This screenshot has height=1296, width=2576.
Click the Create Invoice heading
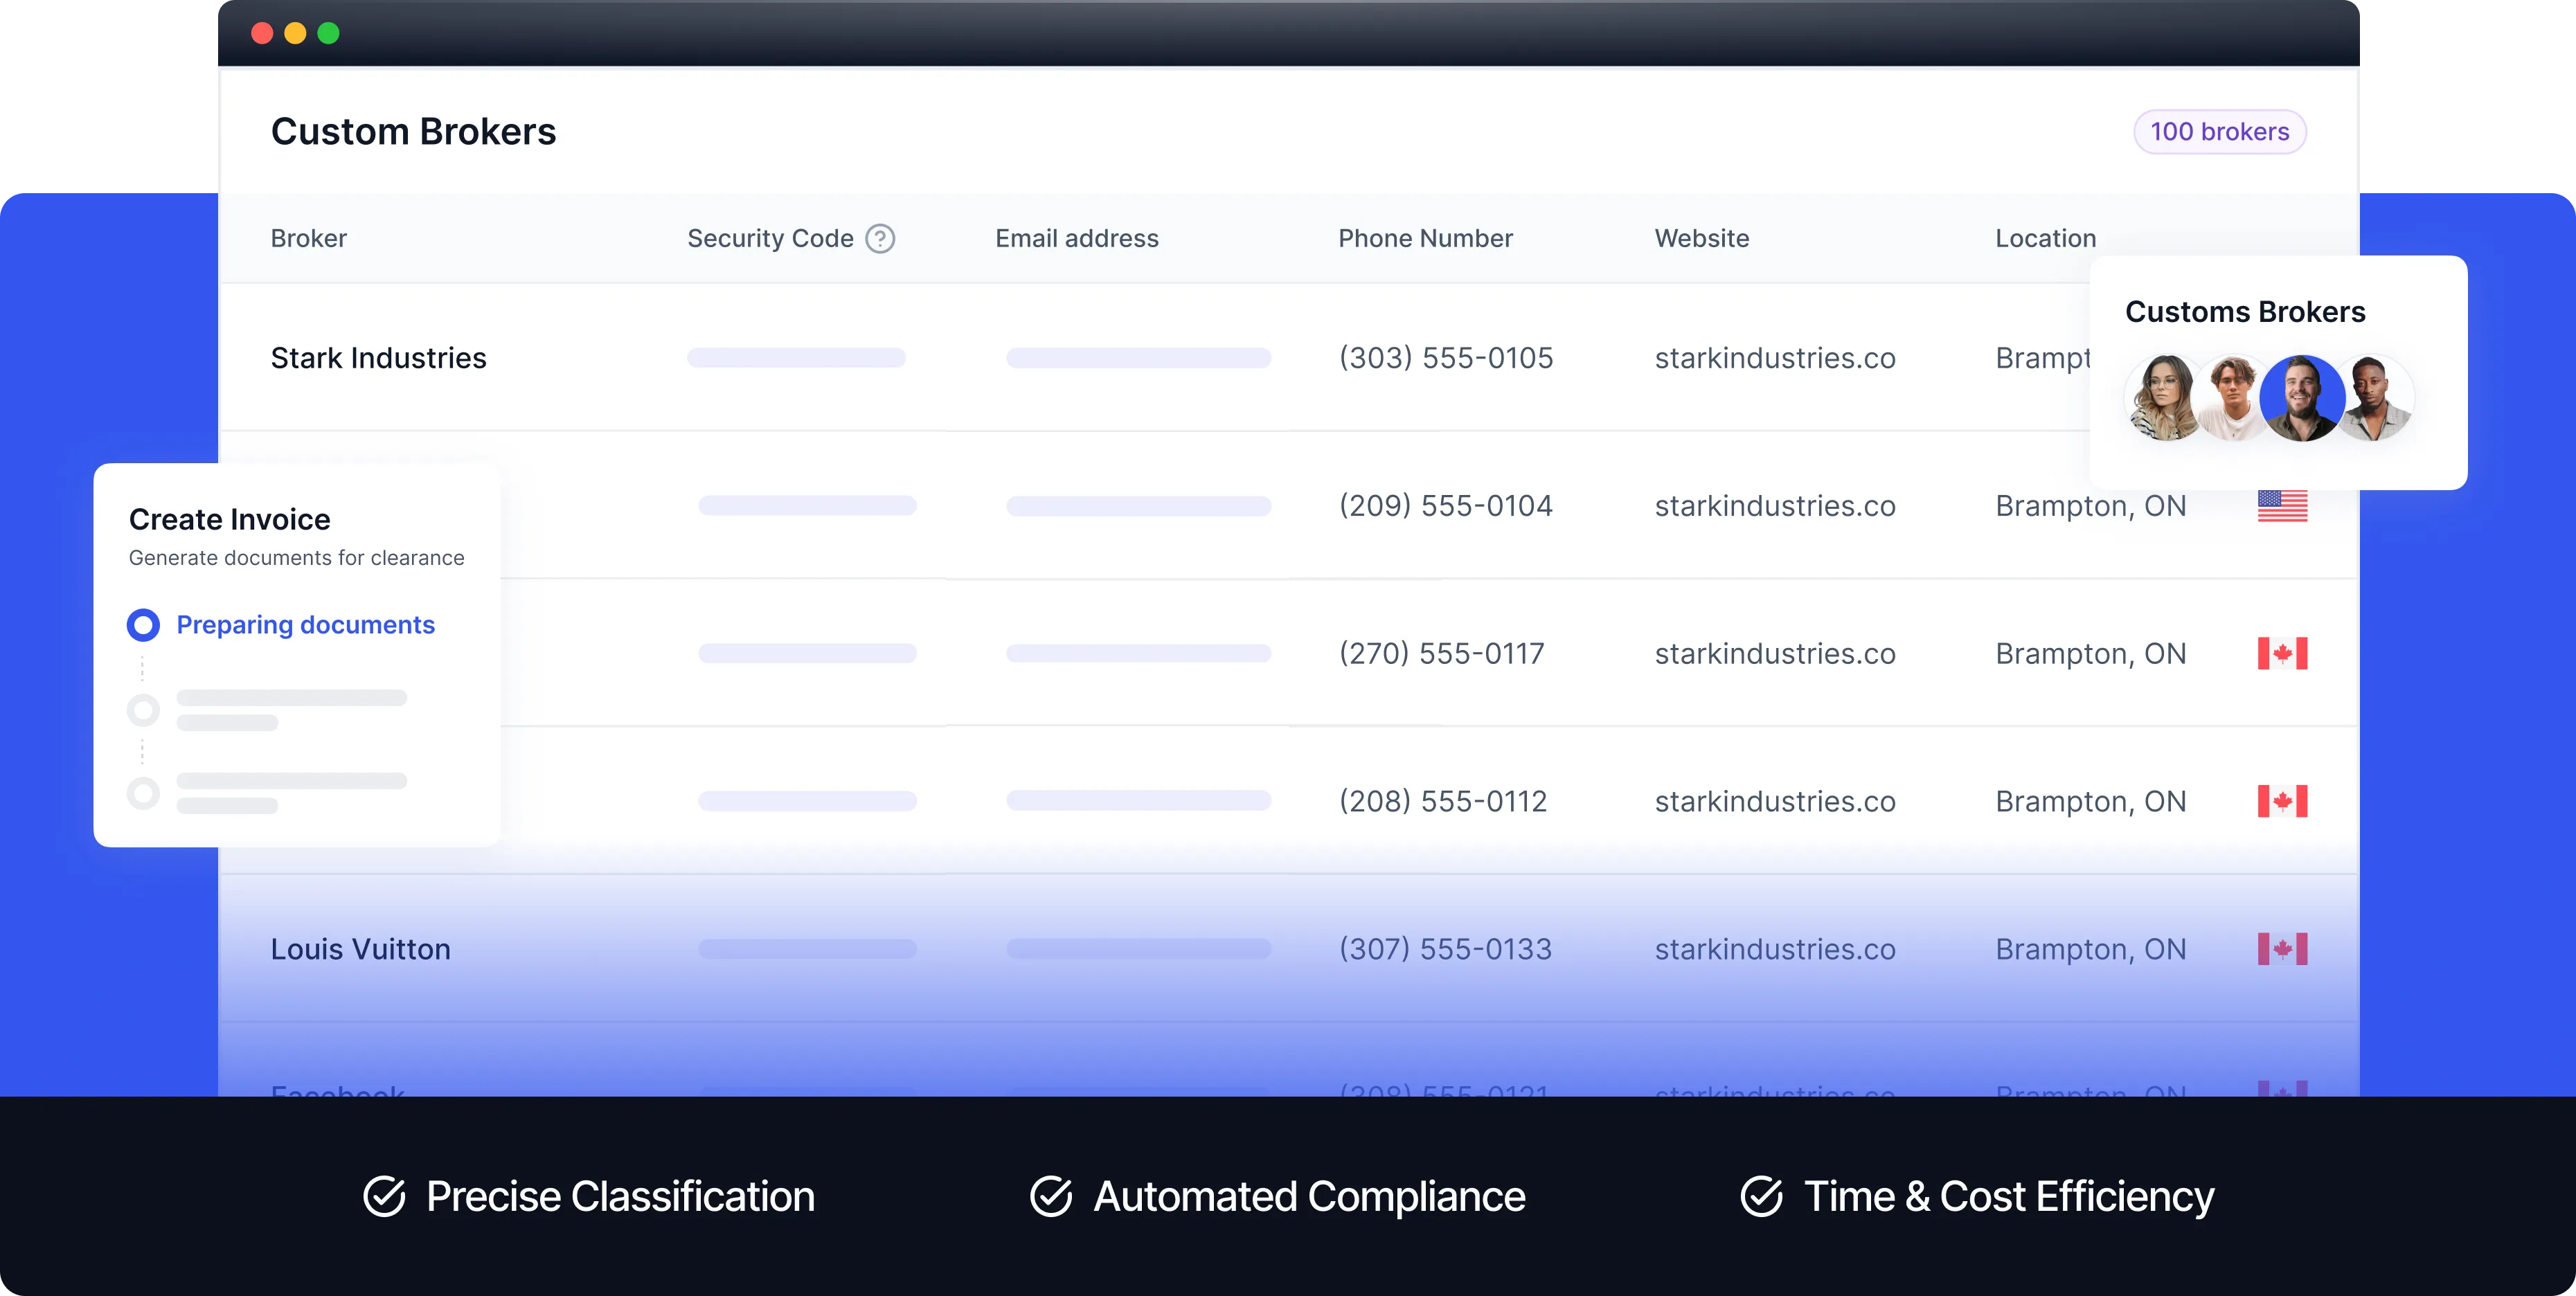pos(229,520)
